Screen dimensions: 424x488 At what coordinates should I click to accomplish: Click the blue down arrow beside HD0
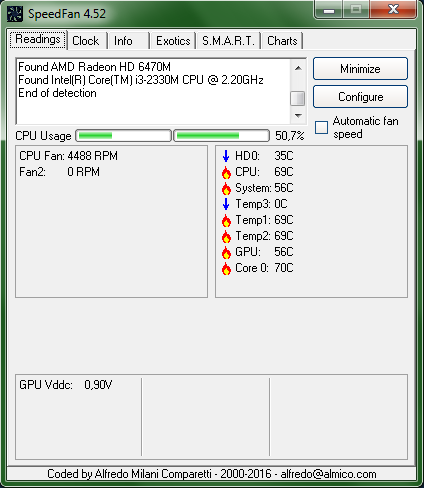pyautogui.click(x=226, y=156)
